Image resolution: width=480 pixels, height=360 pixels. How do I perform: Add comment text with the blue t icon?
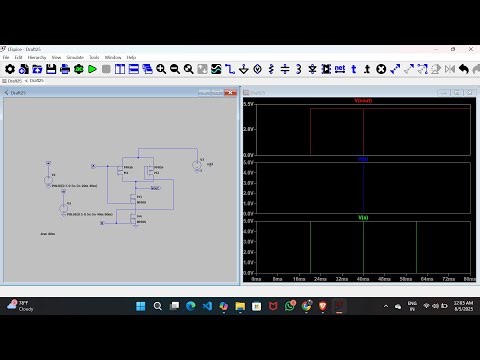(x=354, y=69)
